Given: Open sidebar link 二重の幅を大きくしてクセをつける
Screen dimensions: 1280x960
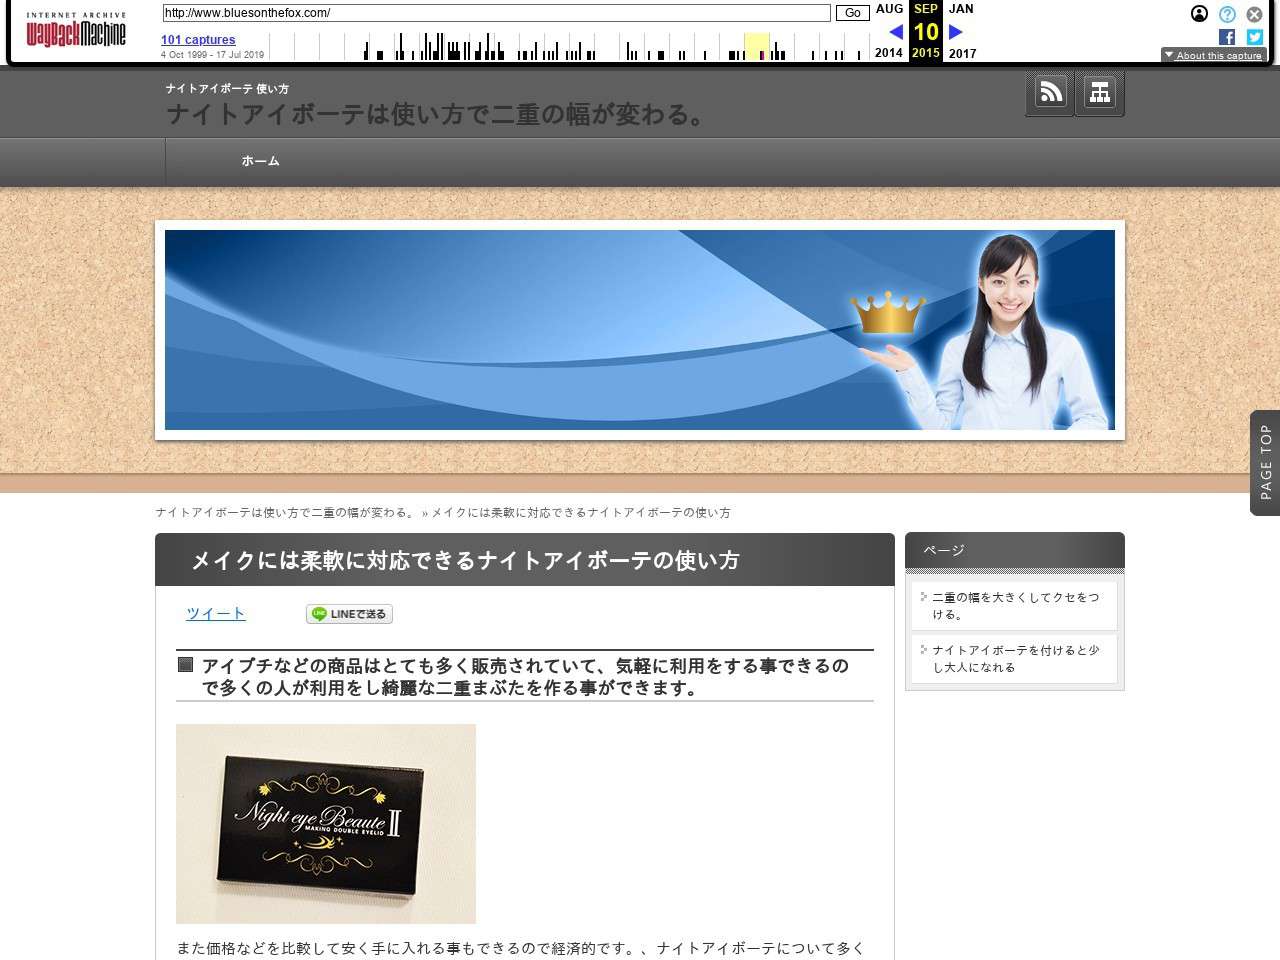Looking at the screenshot, I should pyautogui.click(x=1015, y=606).
